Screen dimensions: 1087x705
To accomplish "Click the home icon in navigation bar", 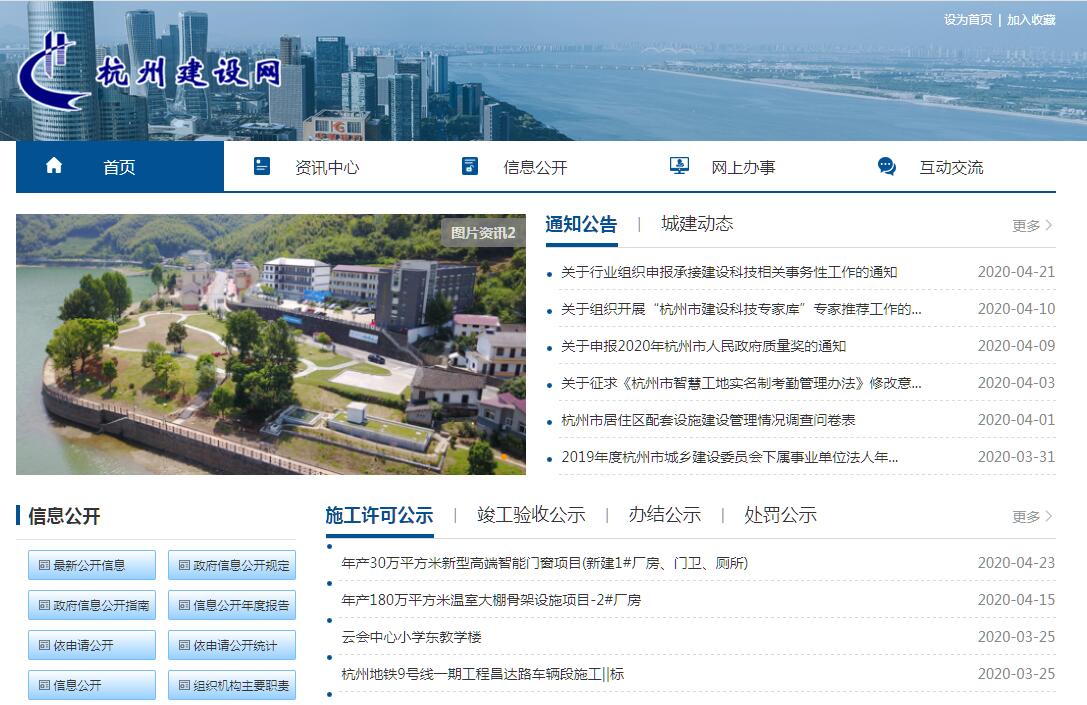I will click(x=53, y=166).
